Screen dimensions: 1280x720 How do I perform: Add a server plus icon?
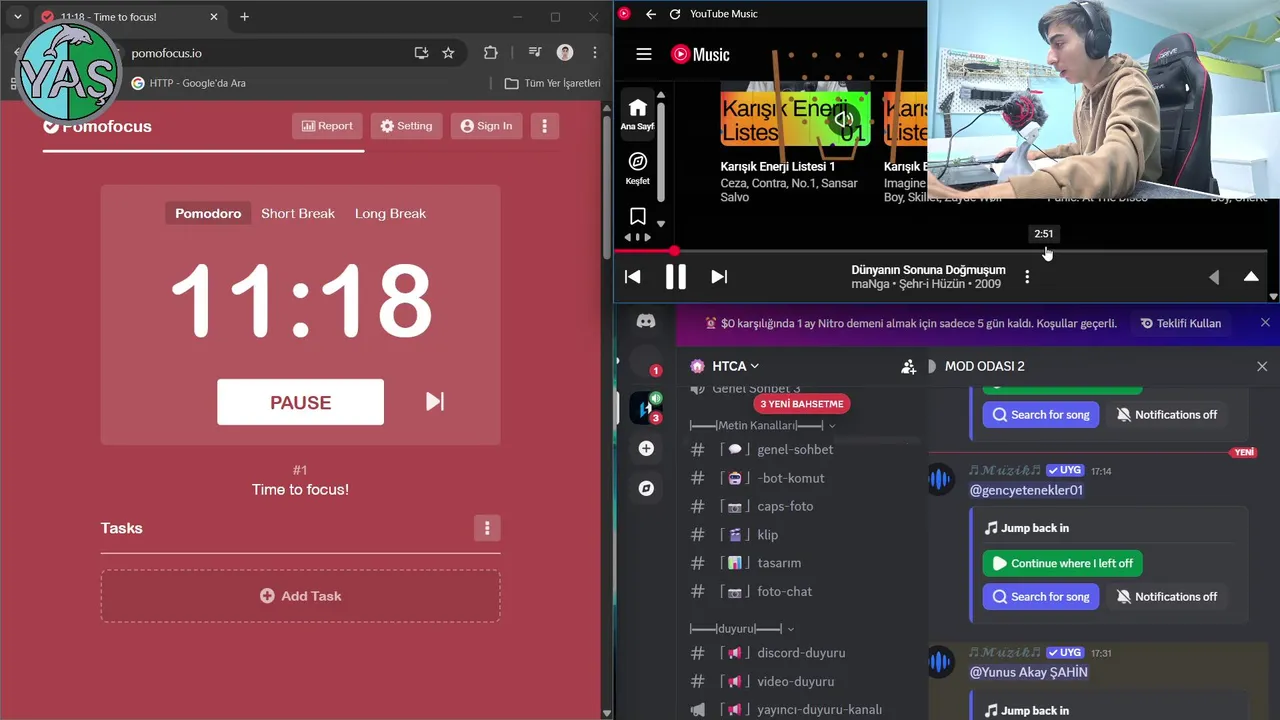pyautogui.click(x=646, y=448)
